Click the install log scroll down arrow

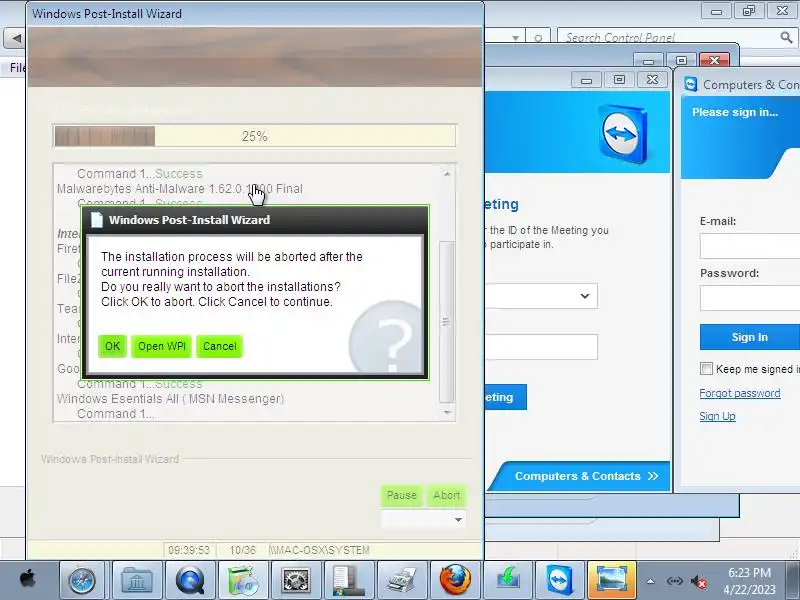tap(447, 412)
